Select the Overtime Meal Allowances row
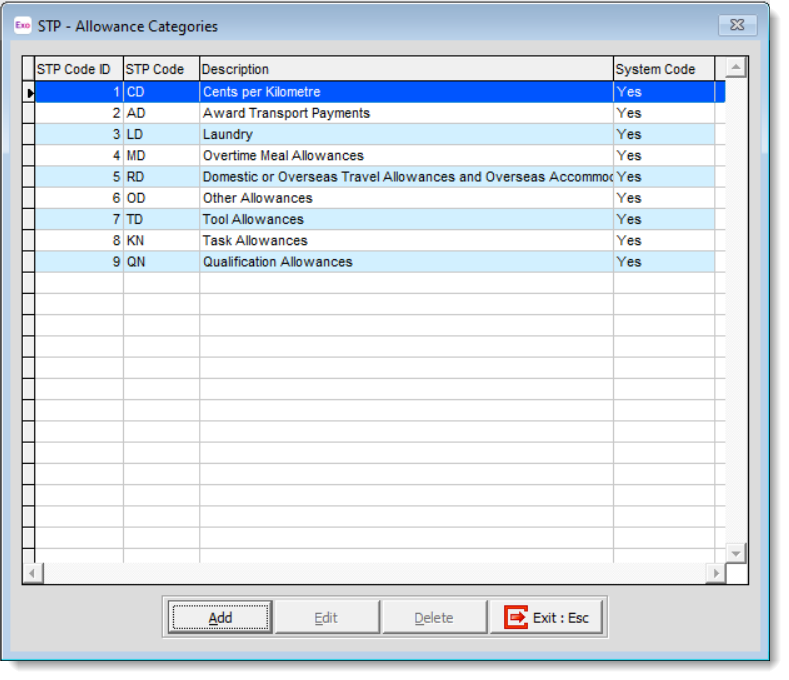Viewport: 789px width, 680px height. 283,156
